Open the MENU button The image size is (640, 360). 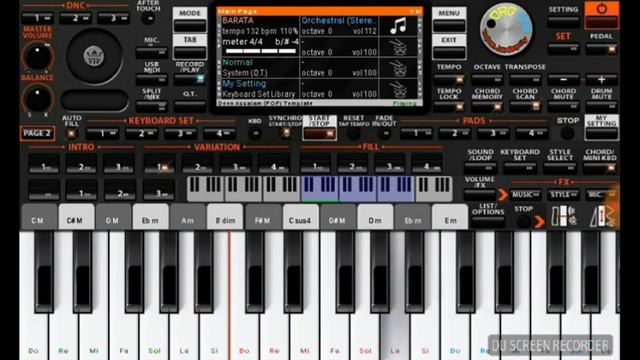449,20
